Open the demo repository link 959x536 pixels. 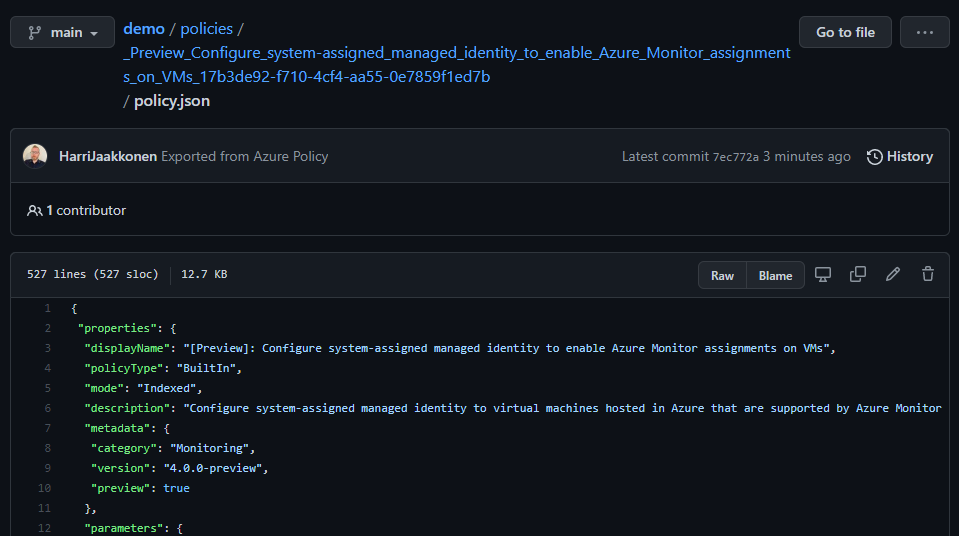coord(143,29)
